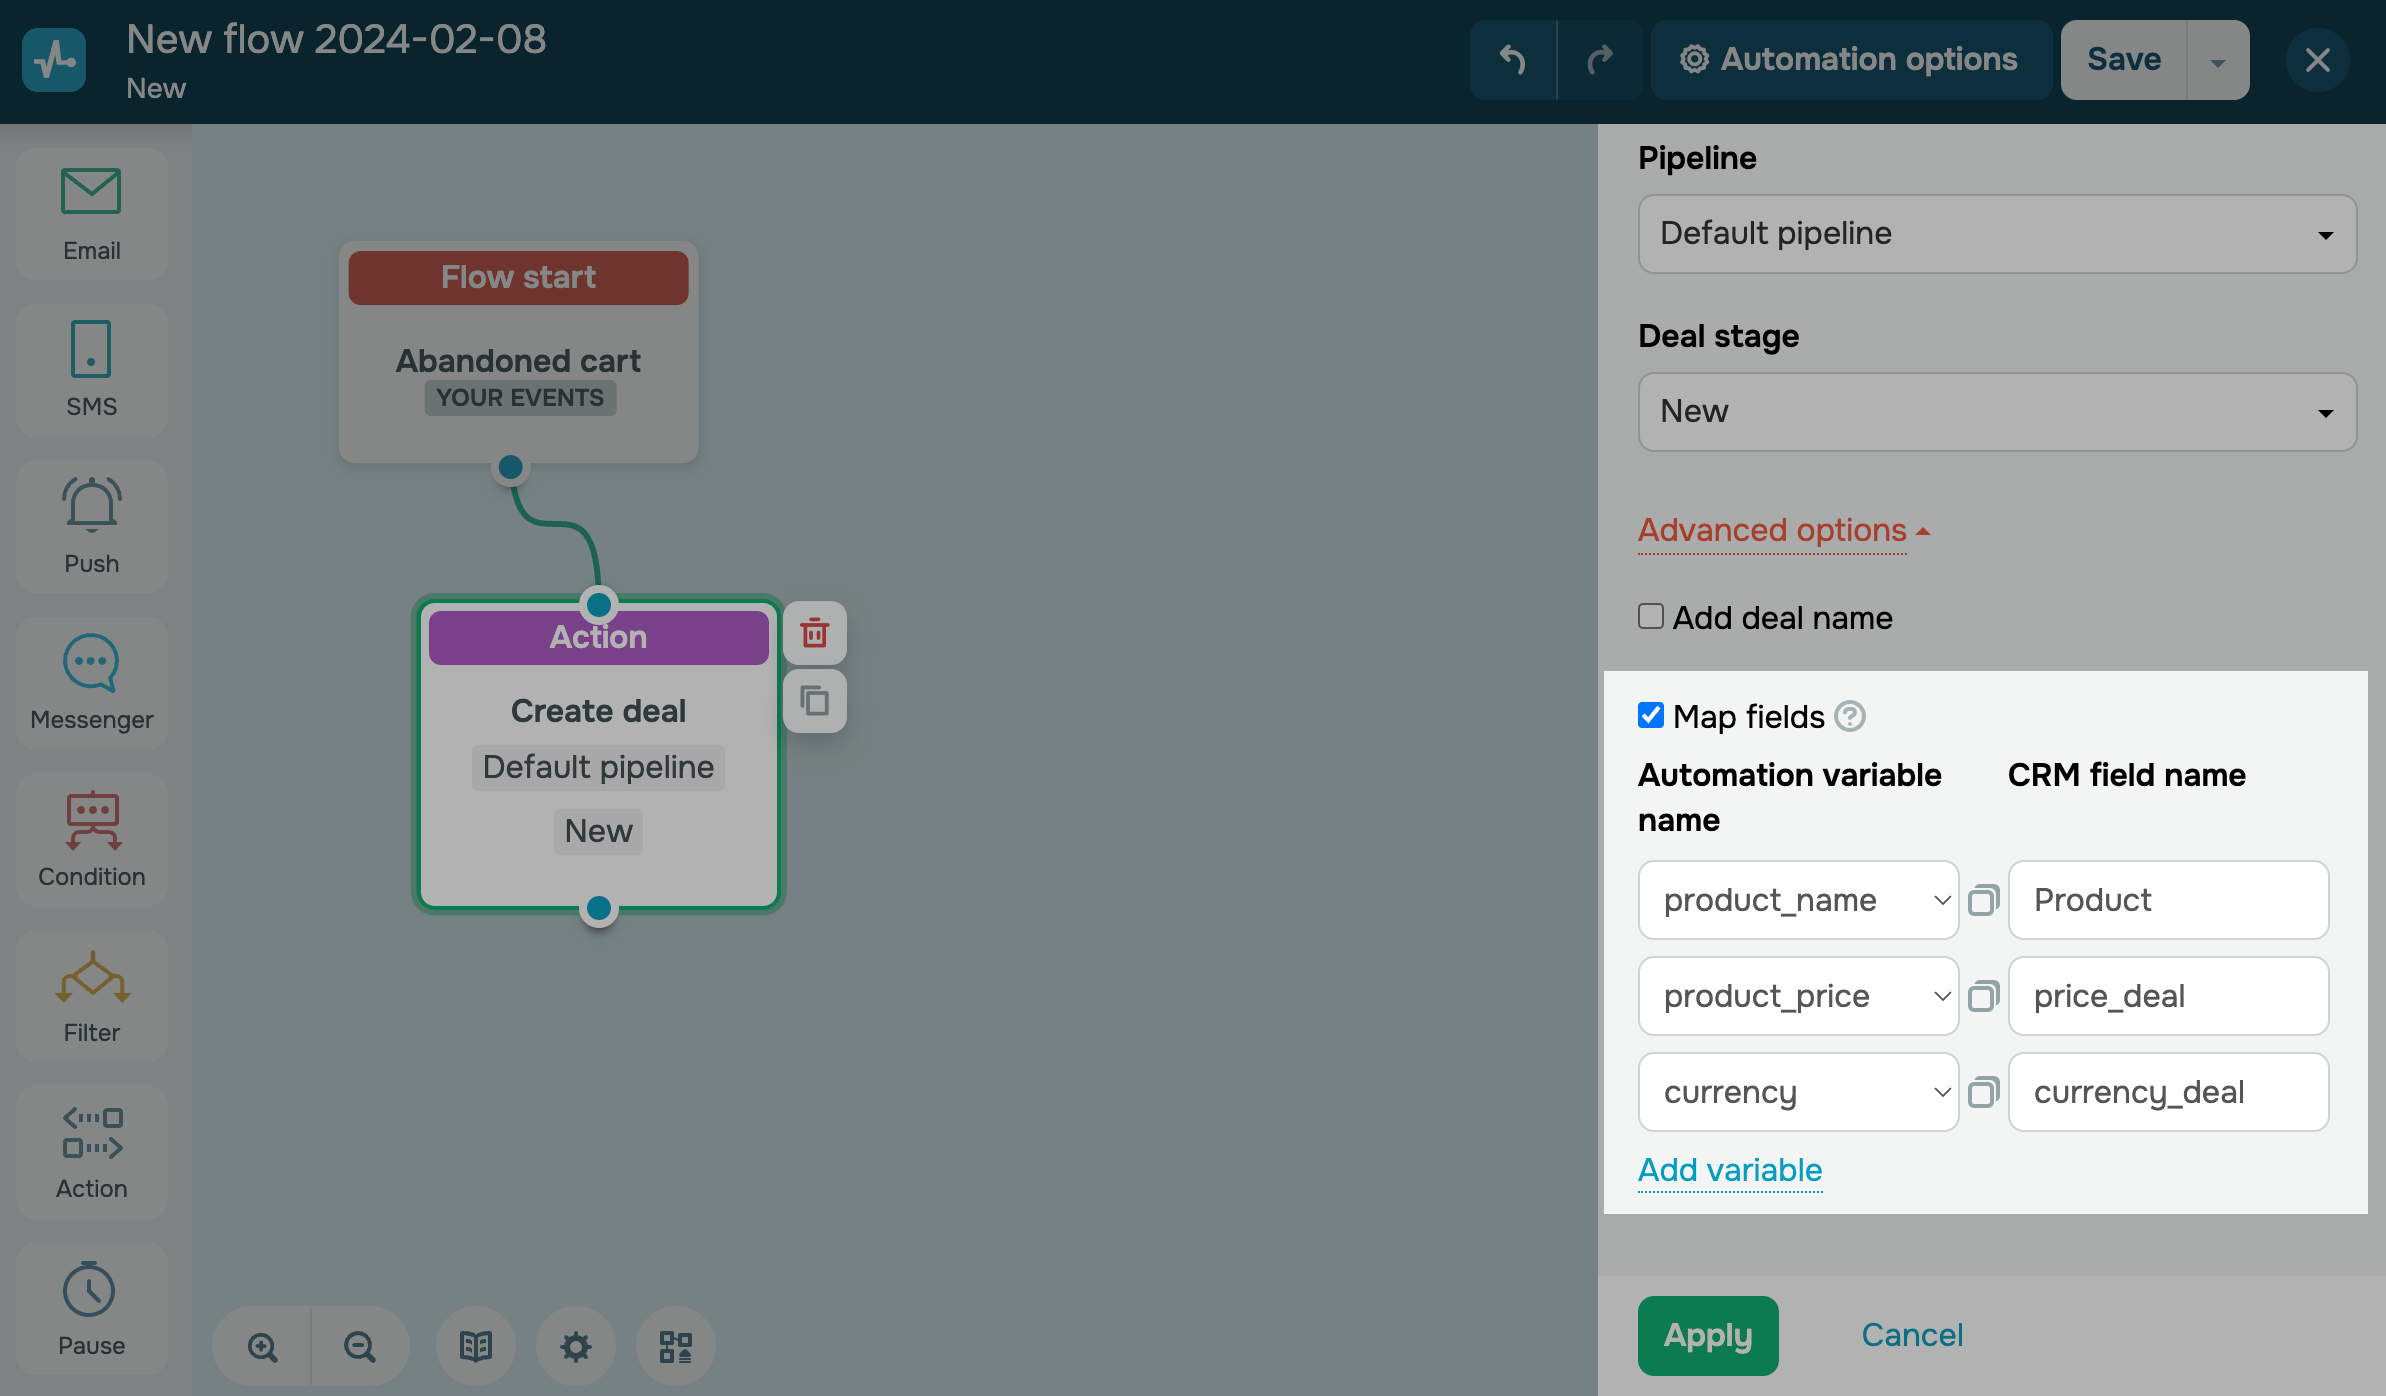Zoom in on the flow canvas
The image size is (2386, 1396).
(x=262, y=1347)
